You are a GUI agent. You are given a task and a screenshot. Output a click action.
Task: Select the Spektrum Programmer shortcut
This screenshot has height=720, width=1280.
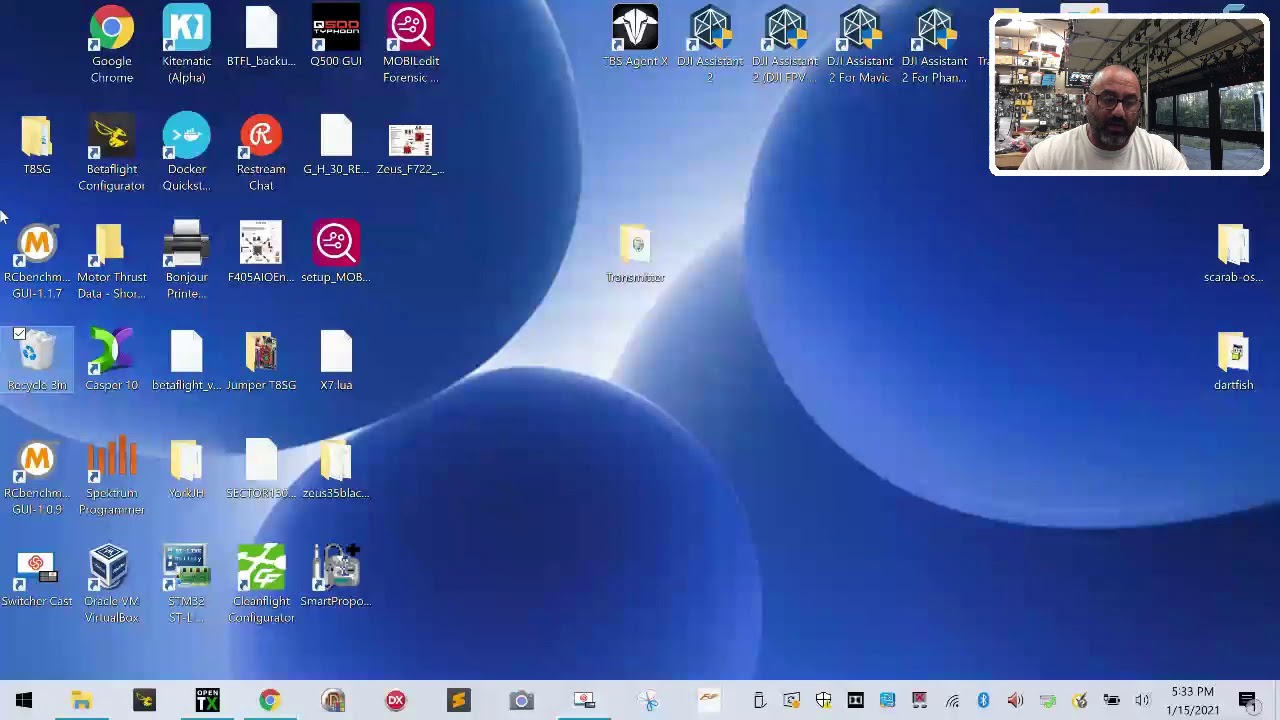[x=111, y=477]
